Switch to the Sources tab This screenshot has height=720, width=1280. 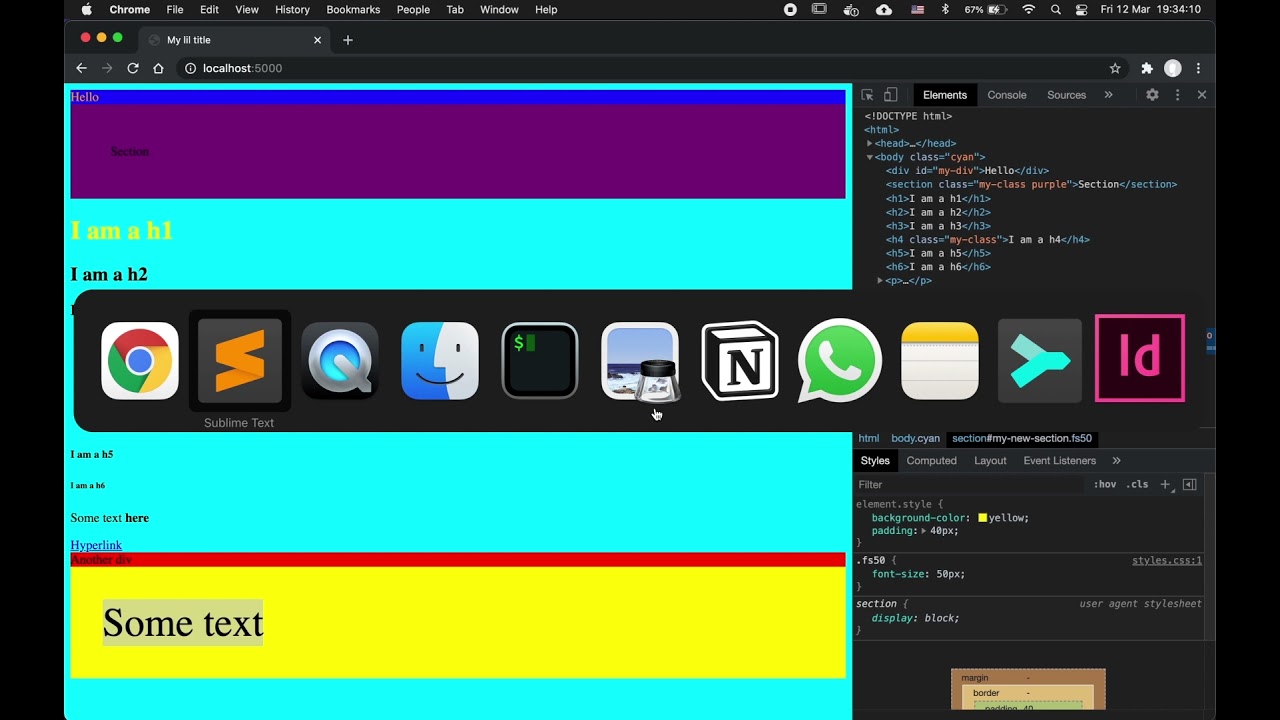pyautogui.click(x=1066, y=95)
